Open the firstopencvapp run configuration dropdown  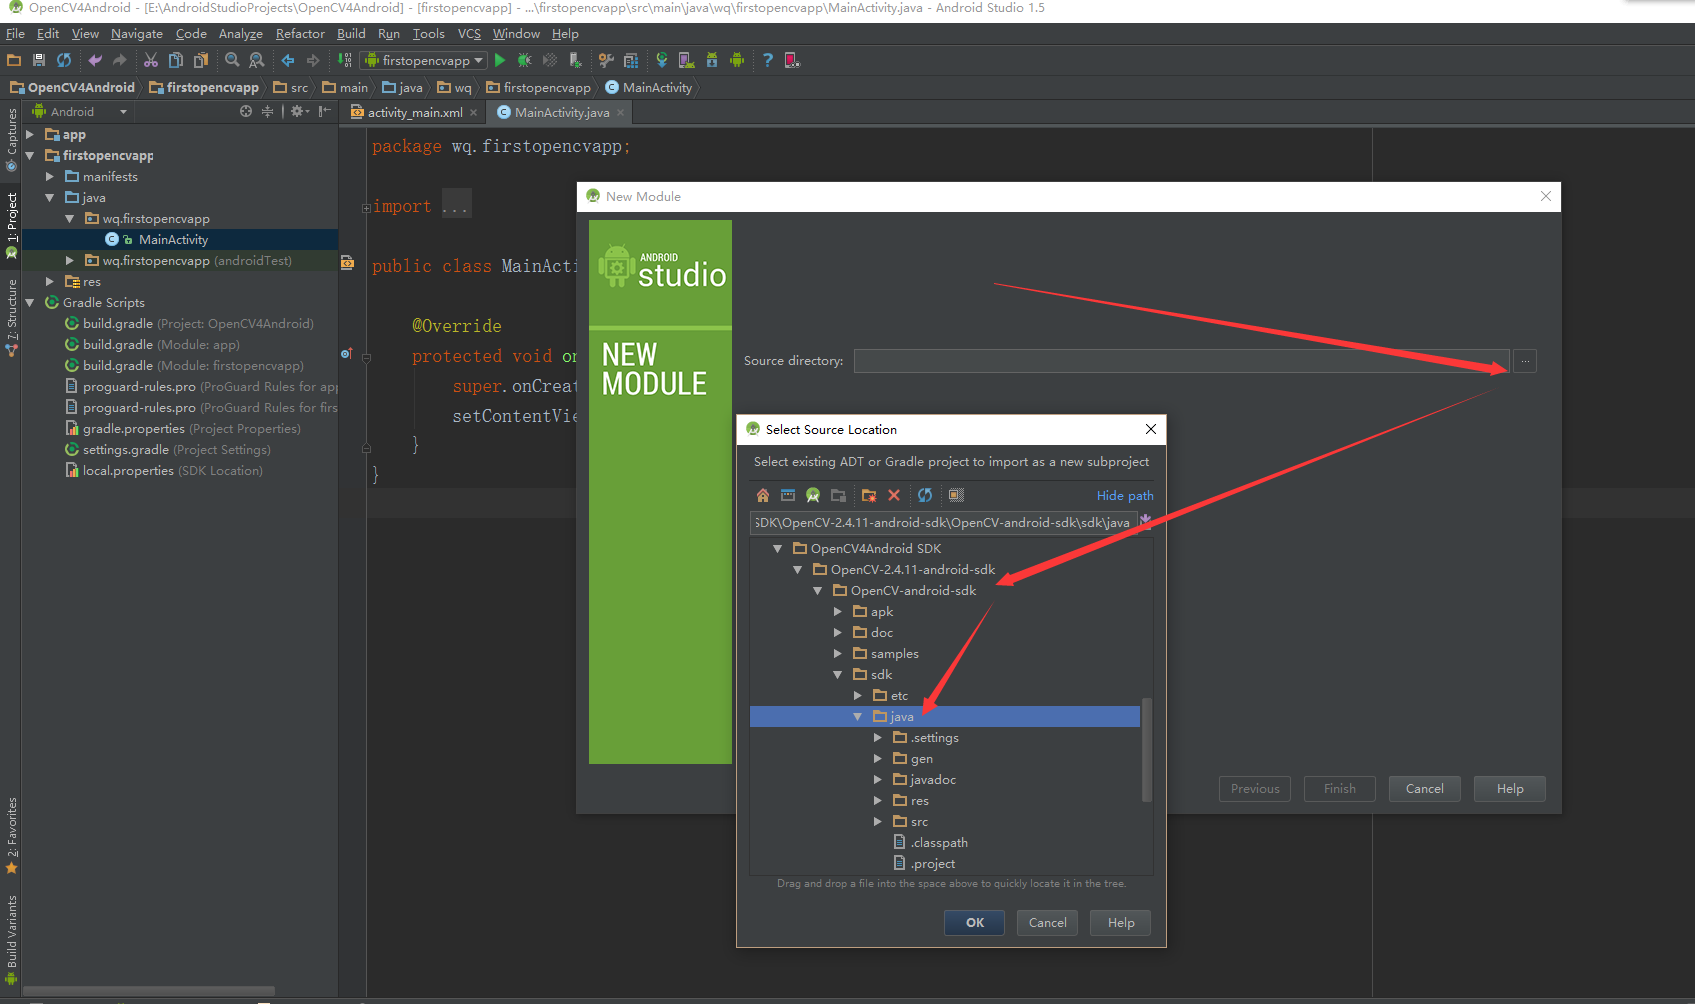click(x=424, y=60)
